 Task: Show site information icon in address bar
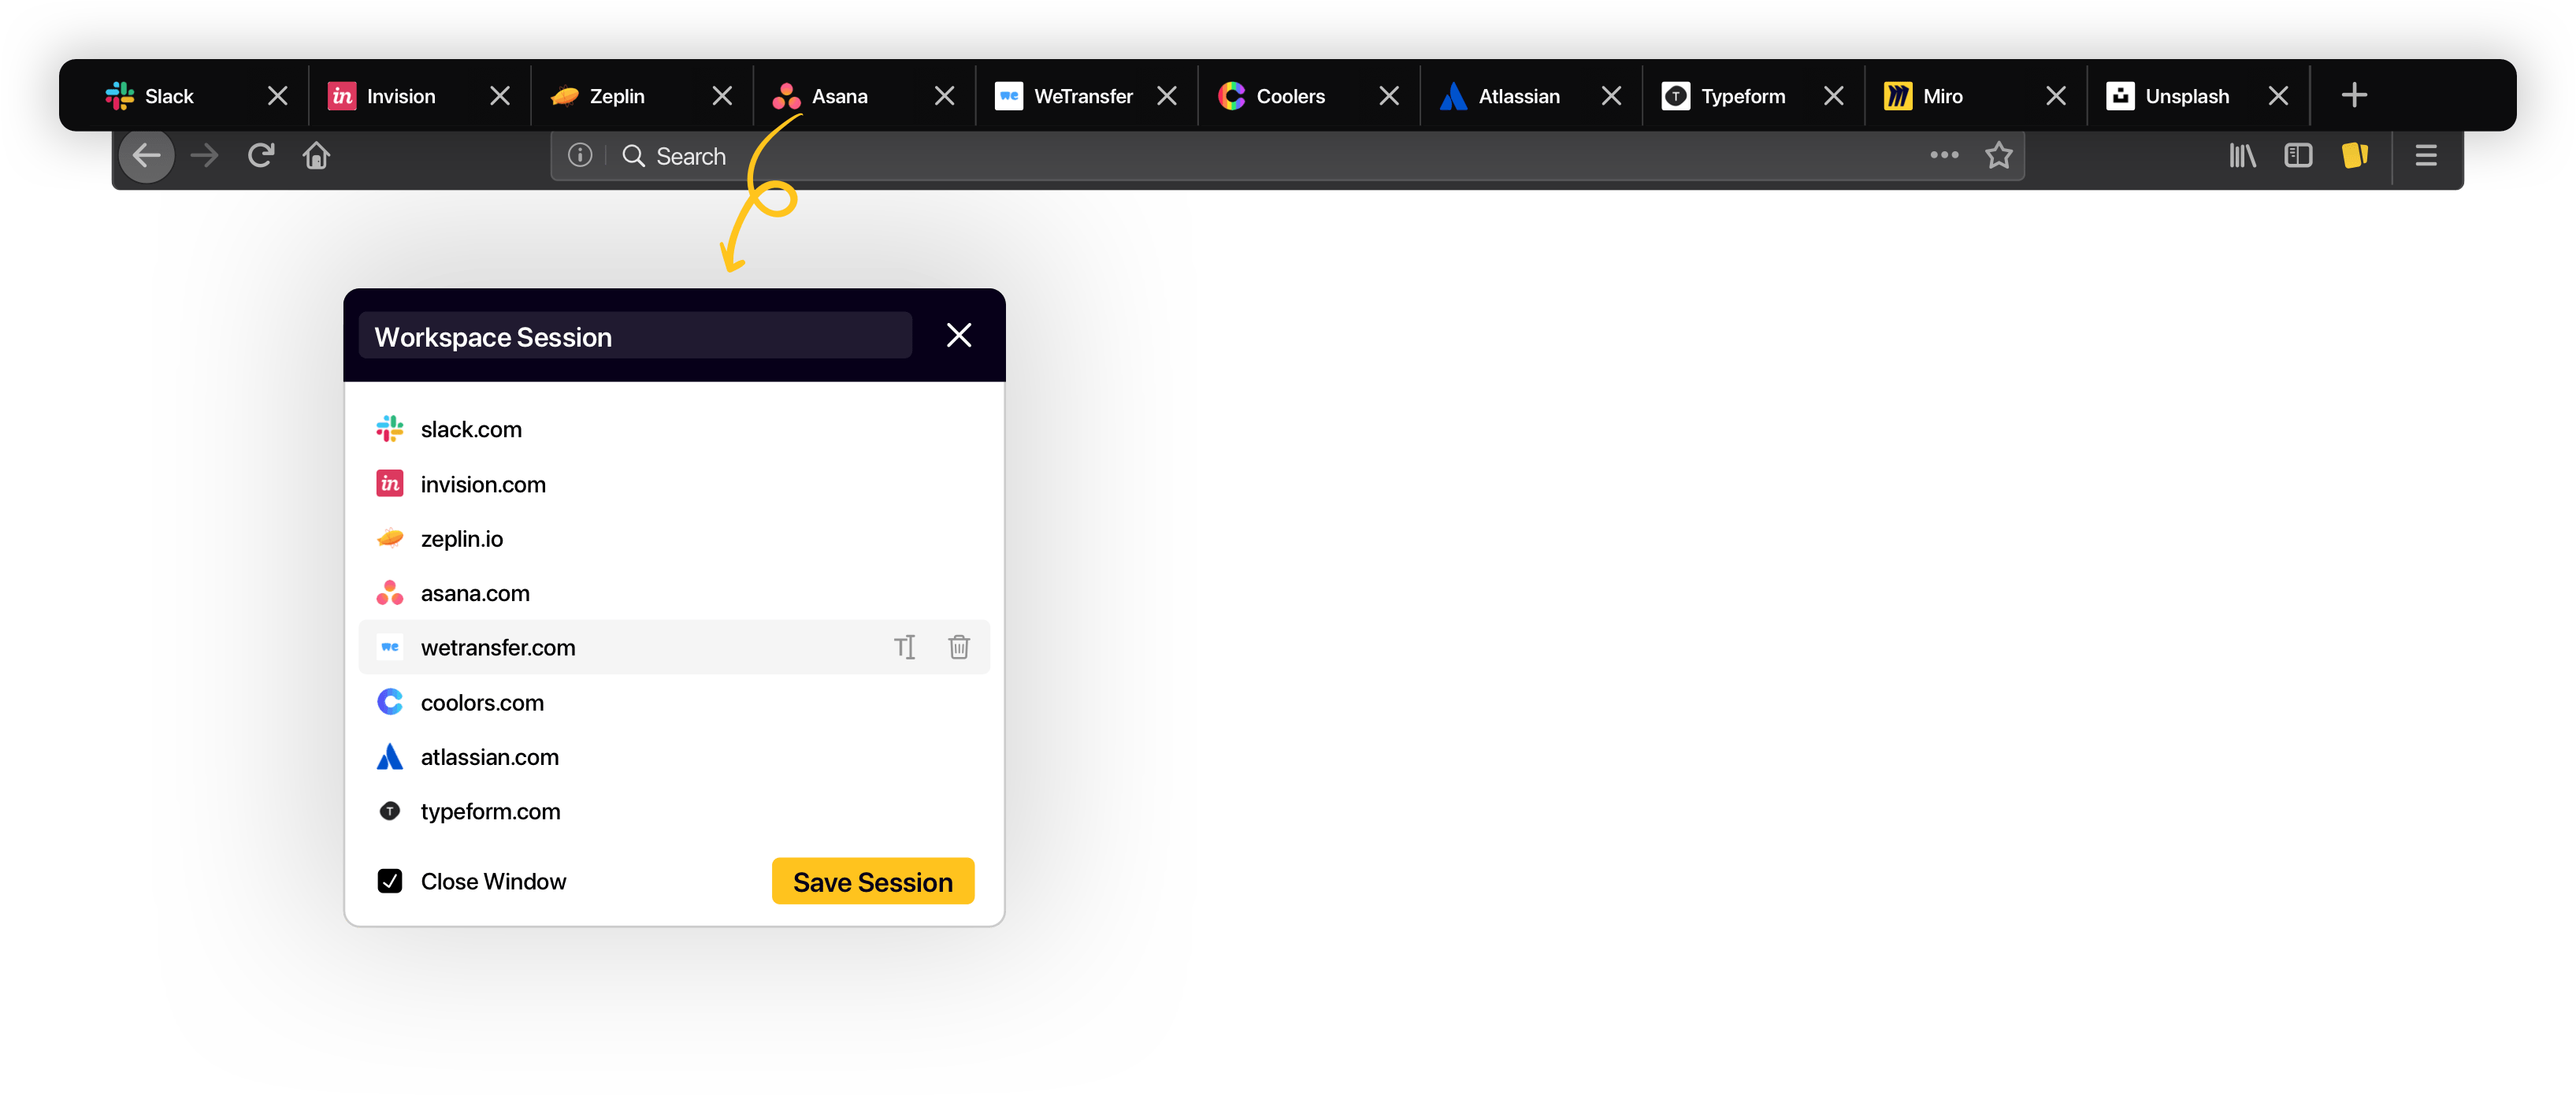[x=580, y=155]
